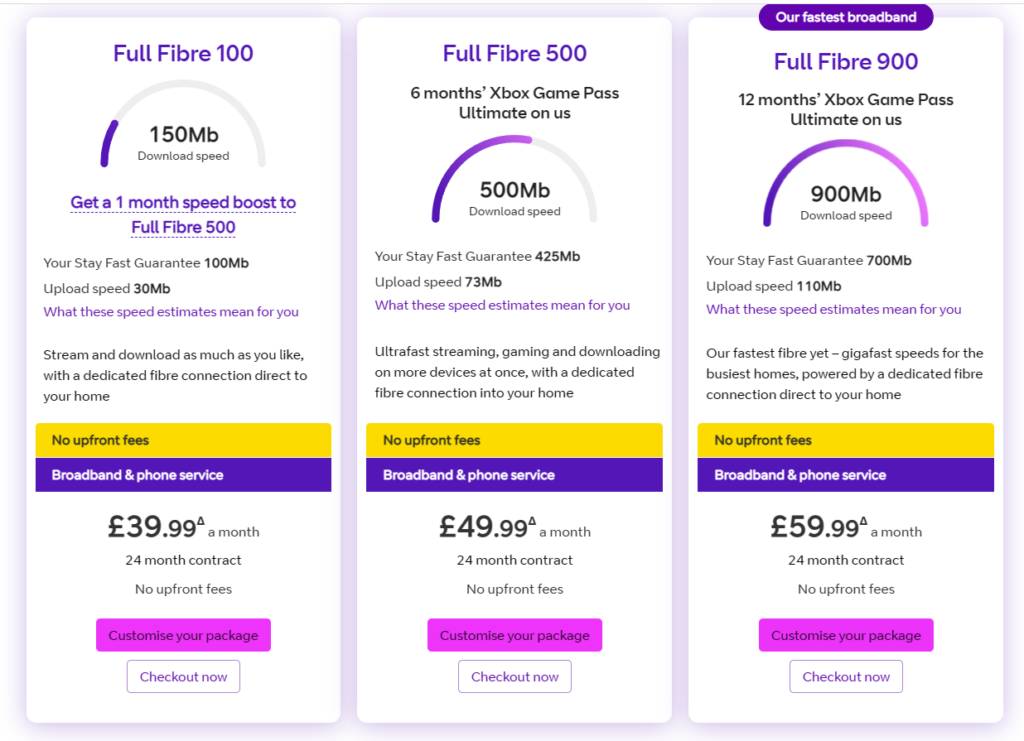Click Broadband & phone service banner on Full Fibre 500
The height and width of the screenshot is (741, 1024).
point(514,475)
